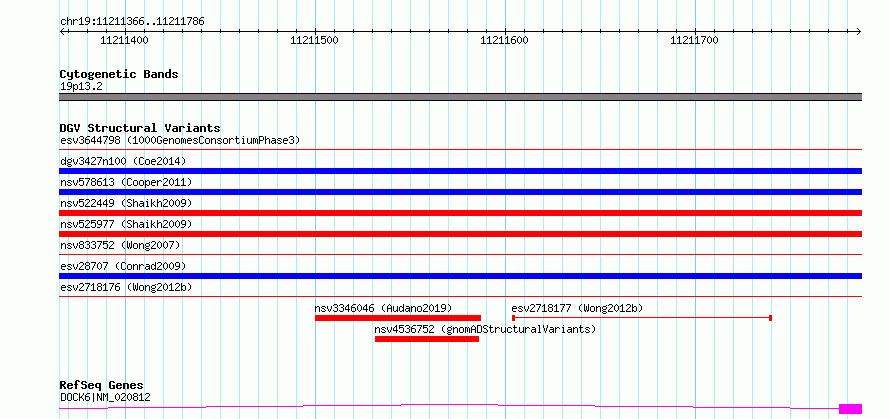Click the DGV Structural Variants track title
The image size is (890, 419).
[x=140, y=128]
